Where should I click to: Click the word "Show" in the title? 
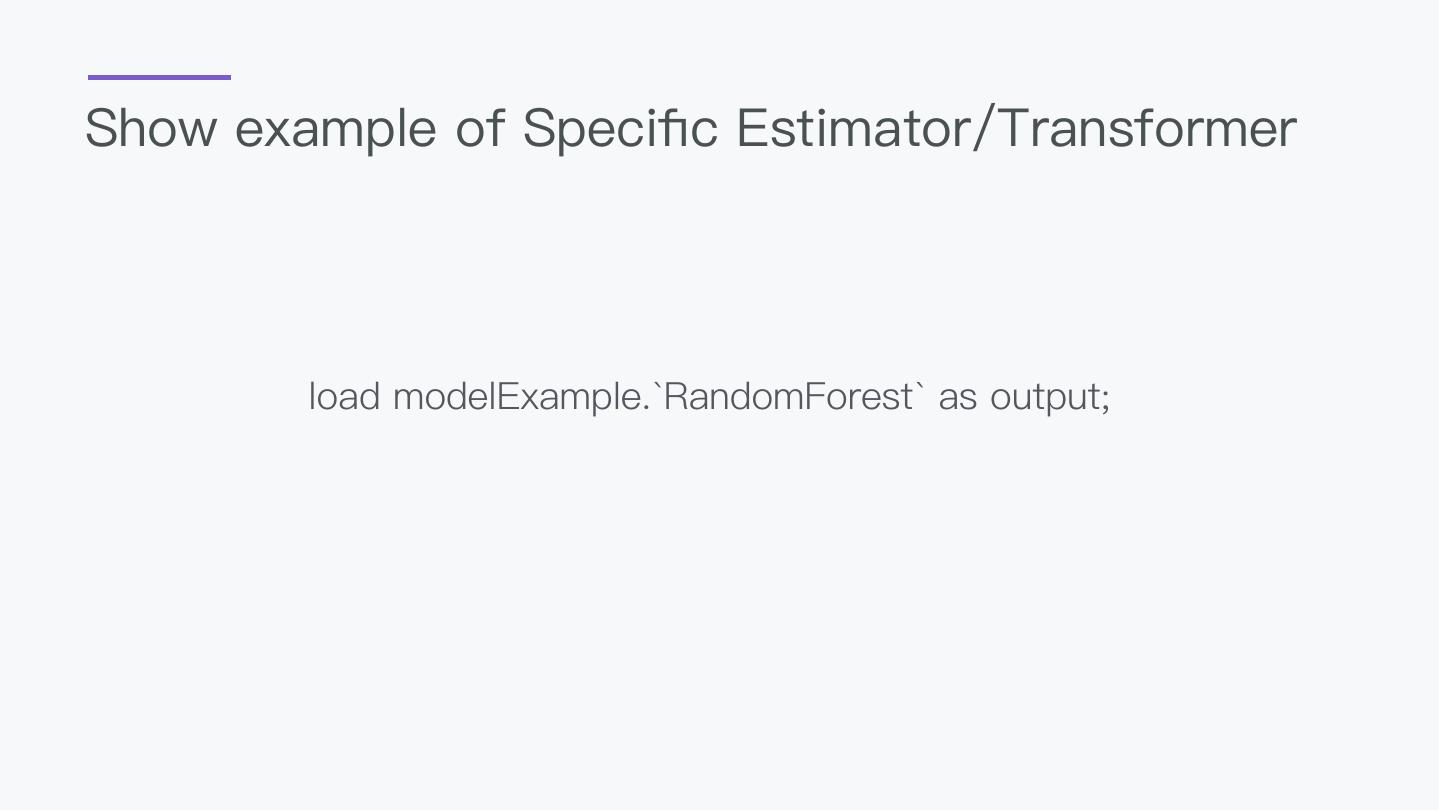pos(151,129)
